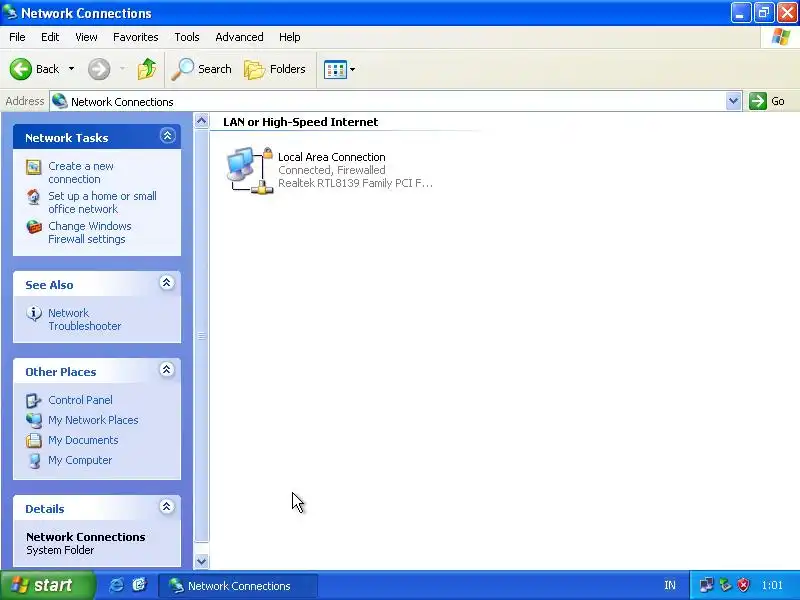Screen dimensions: 800x600
Task: Click the grayed Forward arrow button
Action: (99, 69)
